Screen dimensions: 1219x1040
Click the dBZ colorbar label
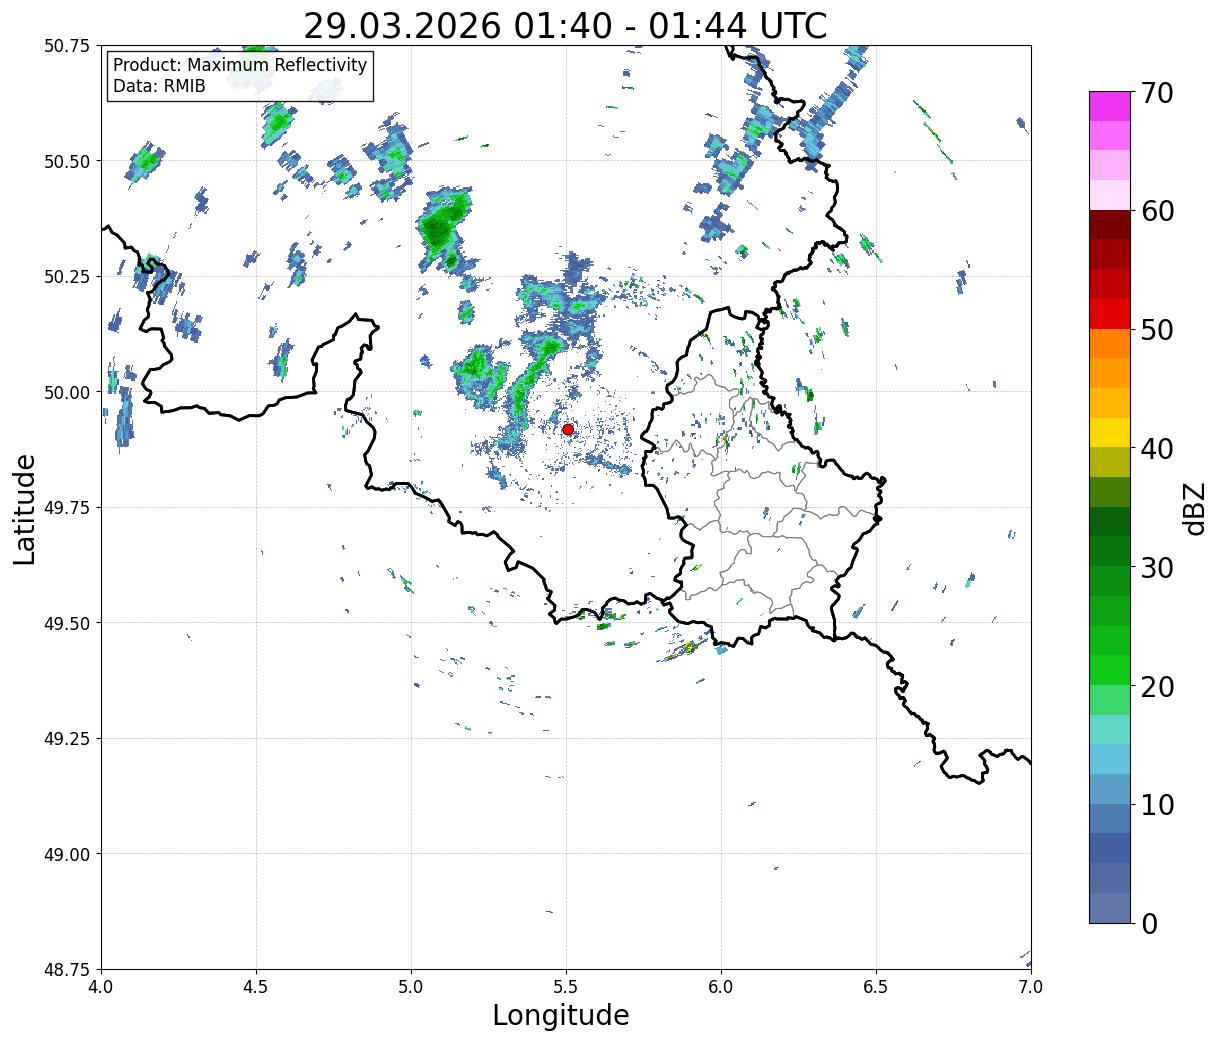(x=1194, y=507)
